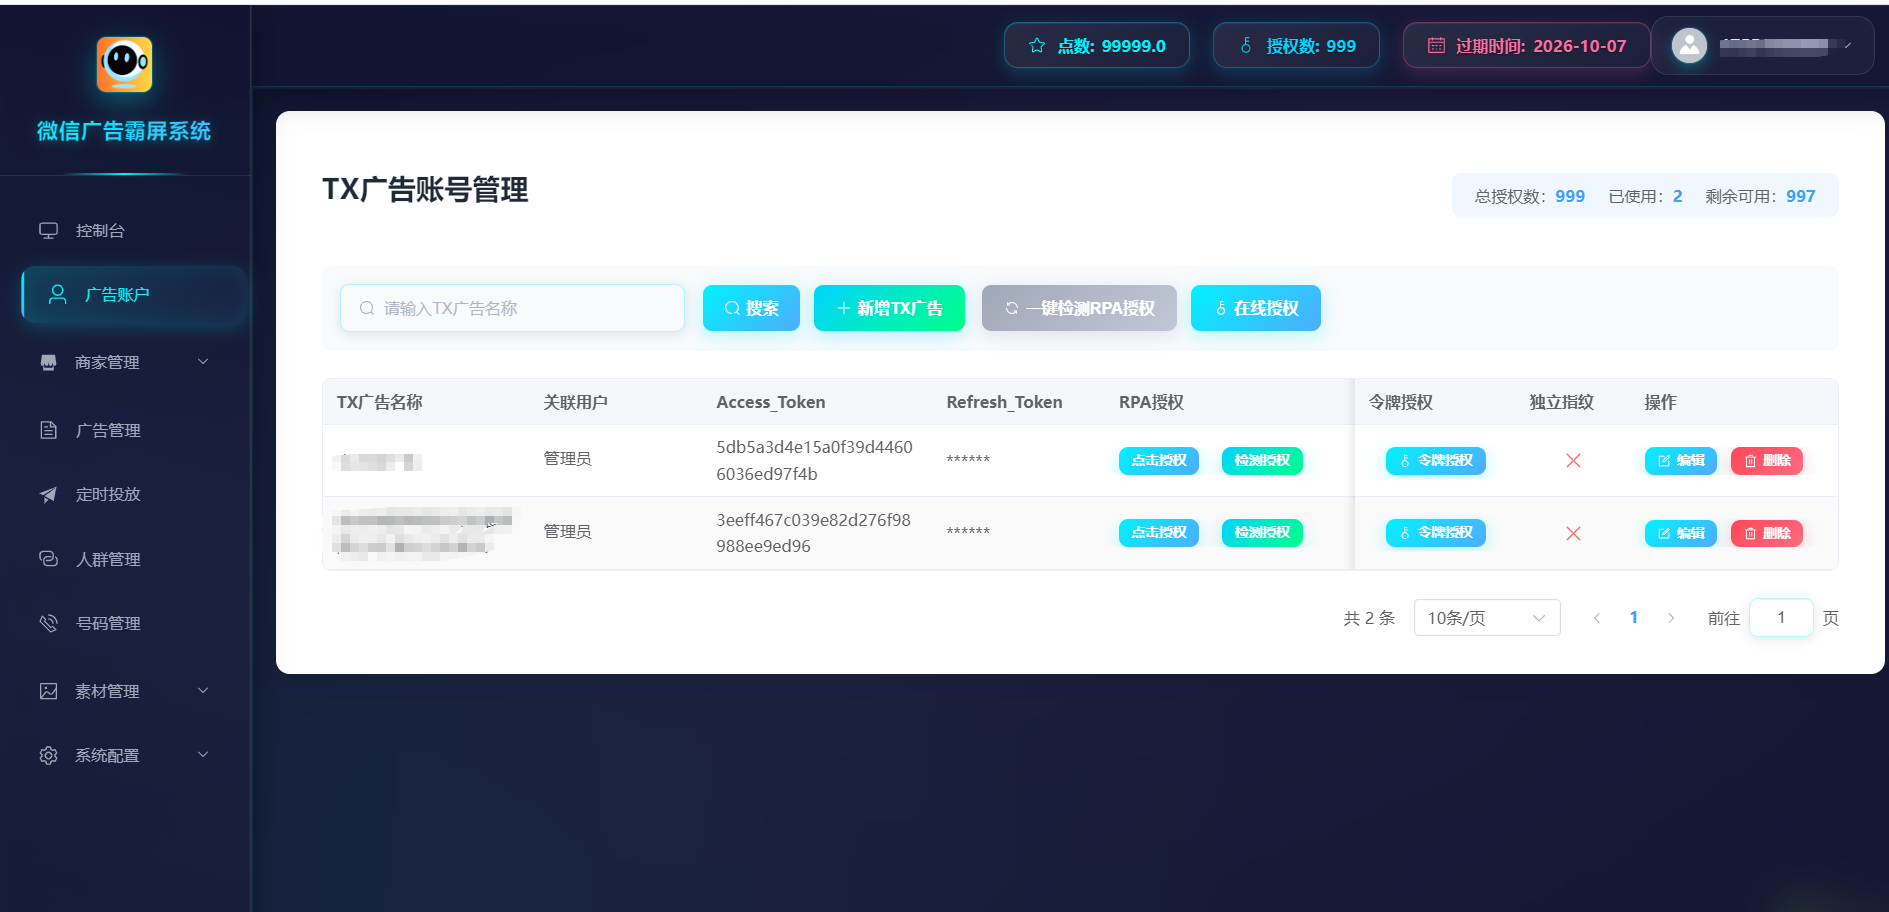Expand the 系统配置 sidebar submenu
Viewport: 1889px width, 912px height.
point(125,755)
